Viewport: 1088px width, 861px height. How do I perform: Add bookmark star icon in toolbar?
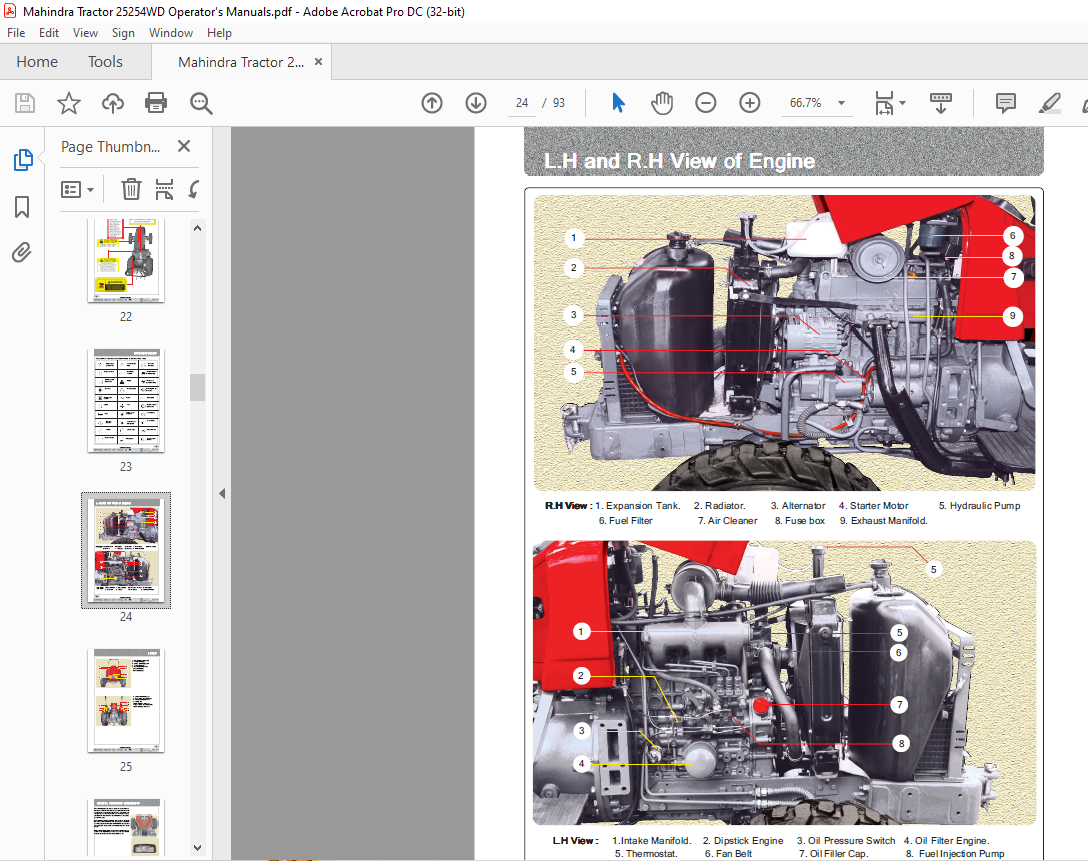tap(69, 103)
